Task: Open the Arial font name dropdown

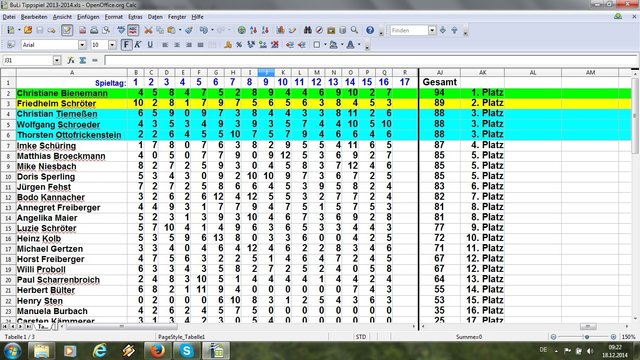Action: pyautogui.click(x=82, y=45)
